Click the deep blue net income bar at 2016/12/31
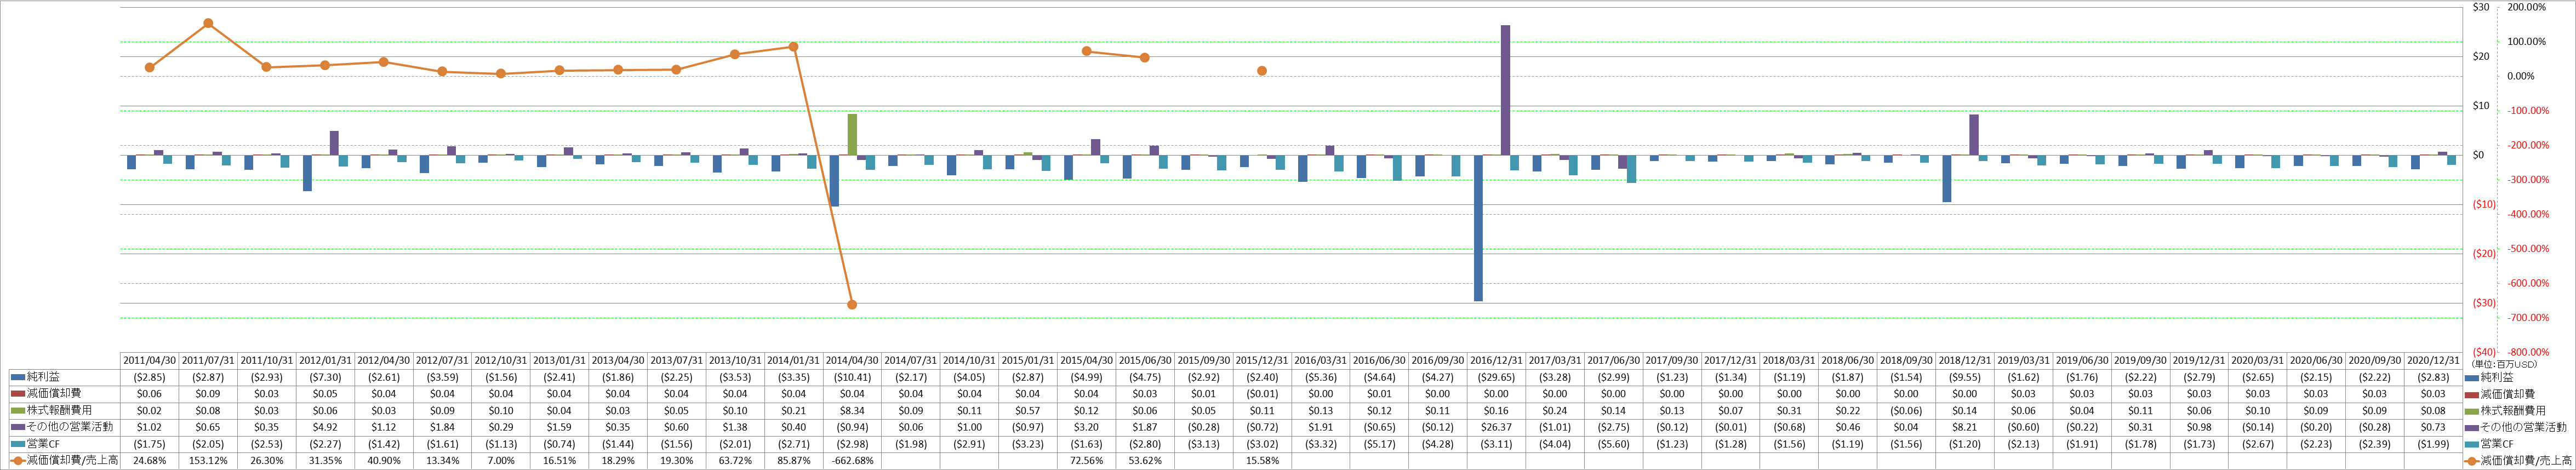 (1478, 228)
